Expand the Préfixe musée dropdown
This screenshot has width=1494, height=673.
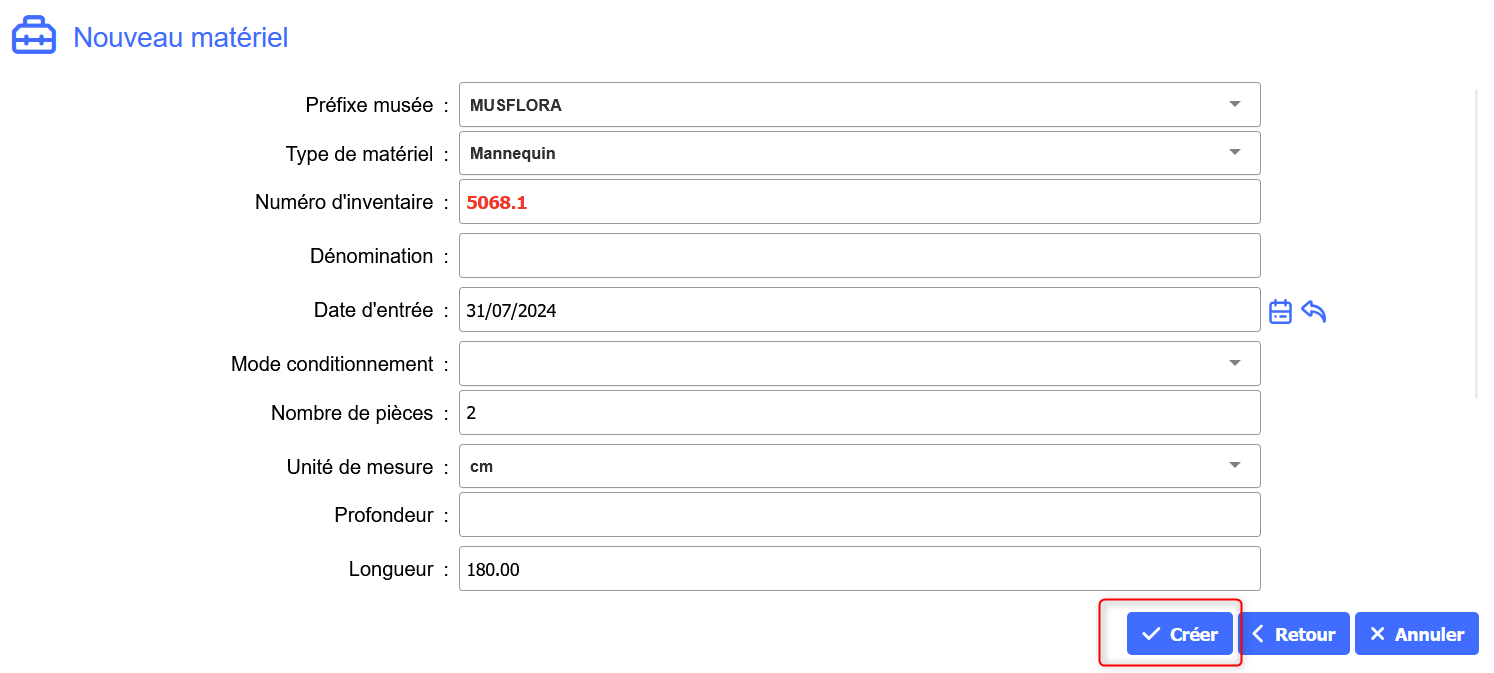click(1234, 104)
